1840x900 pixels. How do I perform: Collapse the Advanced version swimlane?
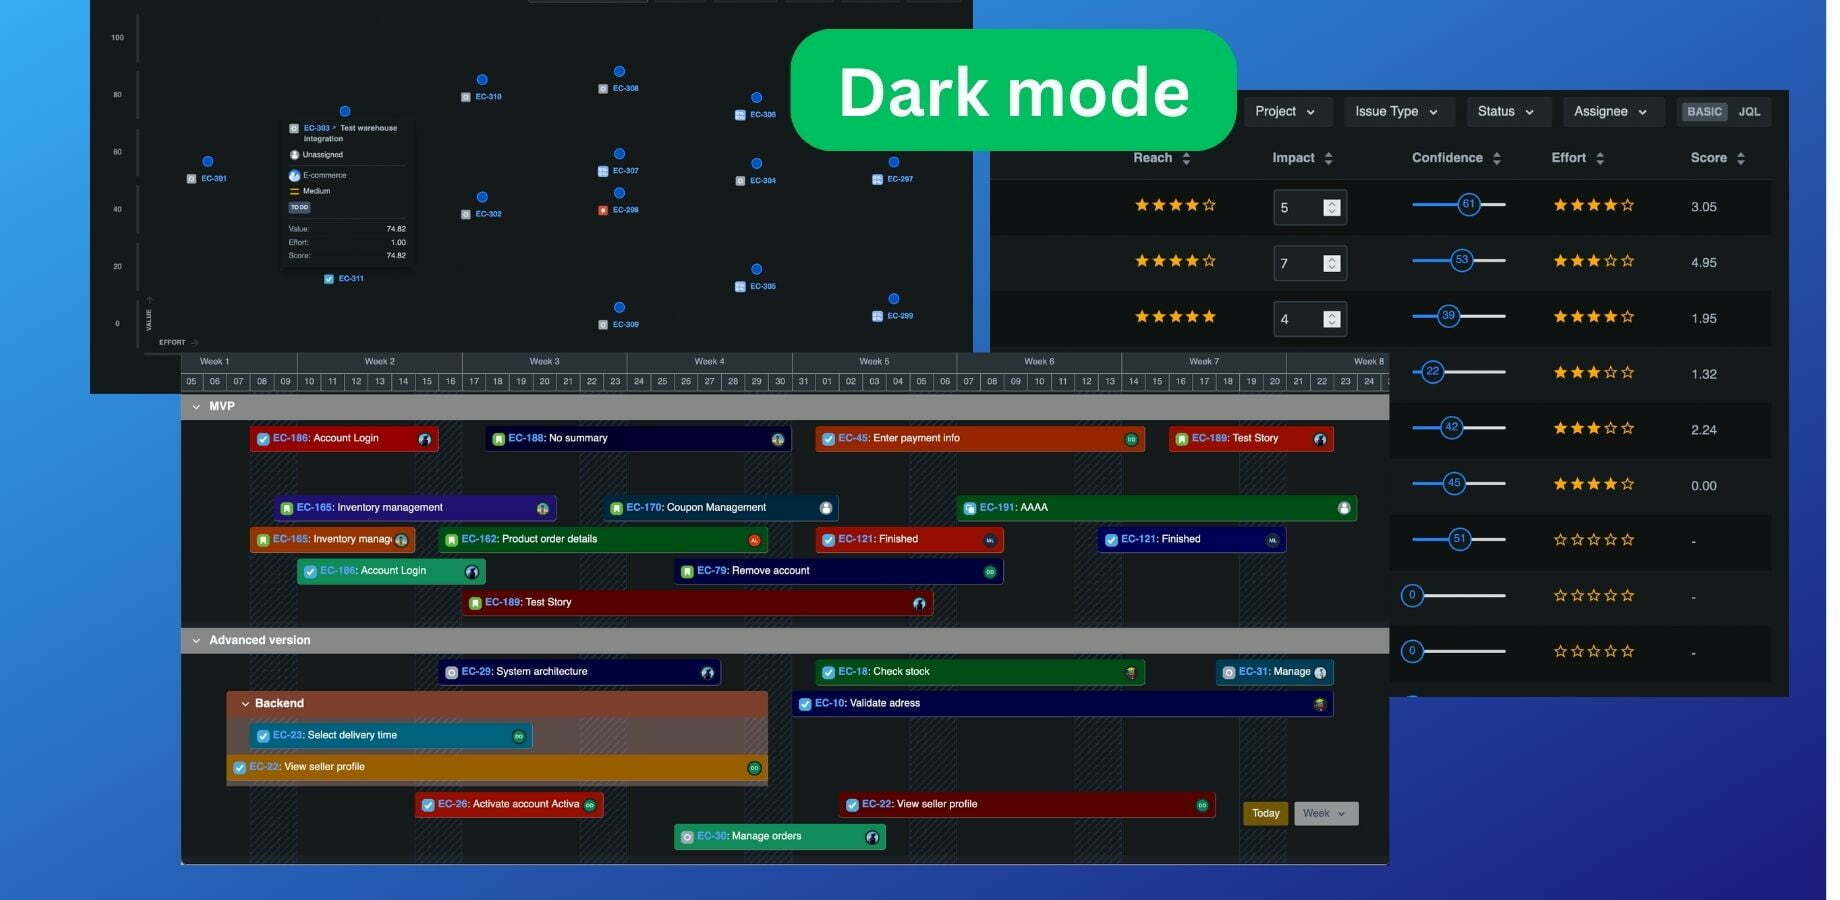point(196,641)
